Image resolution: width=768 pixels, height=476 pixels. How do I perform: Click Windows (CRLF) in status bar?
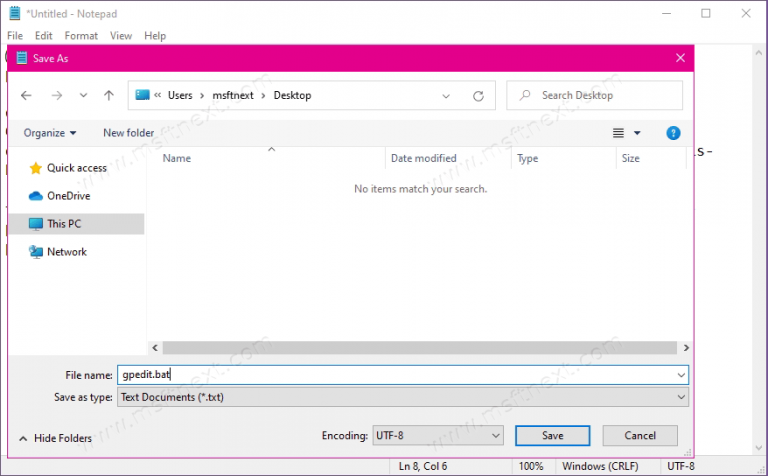click(600, 466)
